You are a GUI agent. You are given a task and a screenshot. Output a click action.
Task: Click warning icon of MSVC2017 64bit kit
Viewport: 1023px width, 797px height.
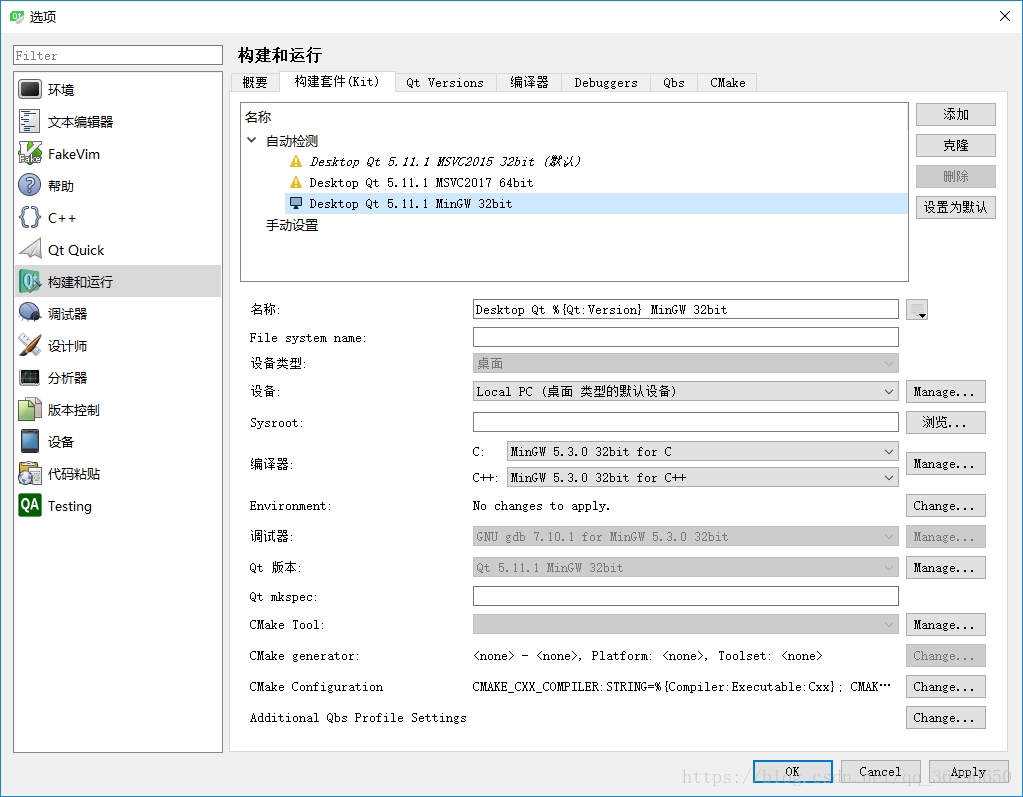[296, 182]
